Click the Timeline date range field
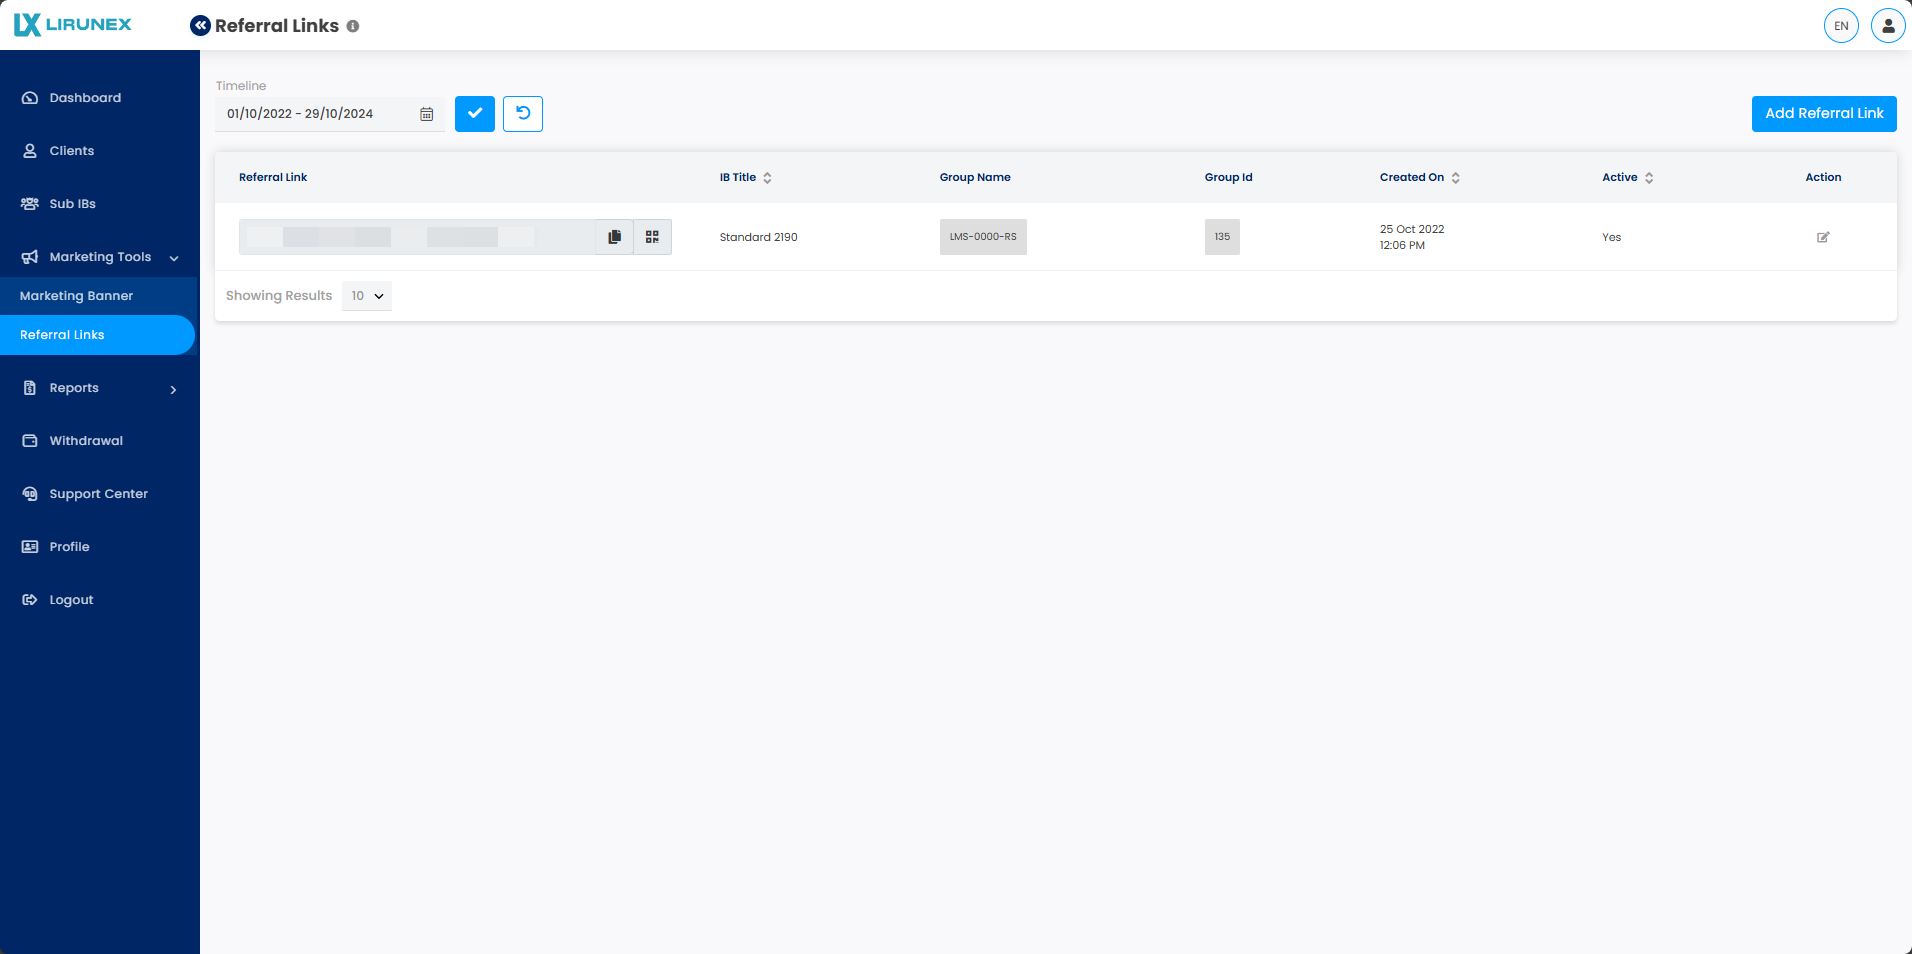 click(315, 114)
